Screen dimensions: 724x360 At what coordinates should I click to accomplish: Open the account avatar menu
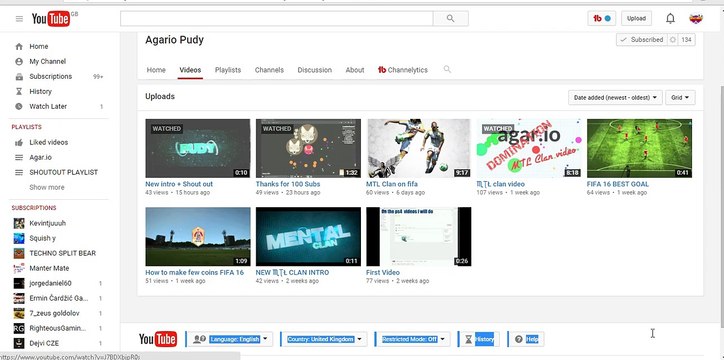[696, 18]
